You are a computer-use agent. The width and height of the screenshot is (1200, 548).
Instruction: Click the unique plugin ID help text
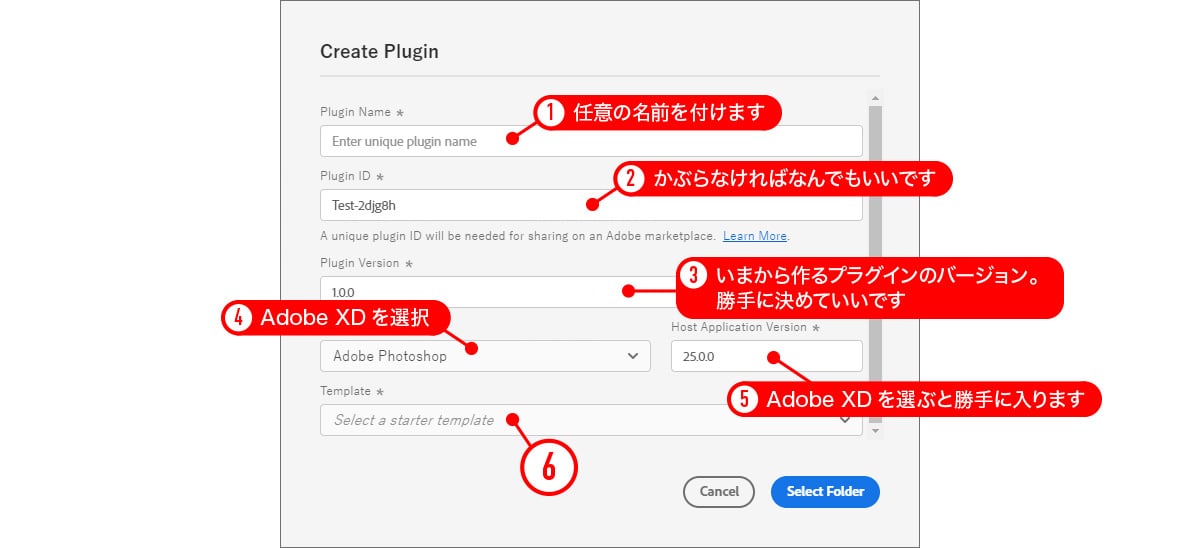point(517,236)
